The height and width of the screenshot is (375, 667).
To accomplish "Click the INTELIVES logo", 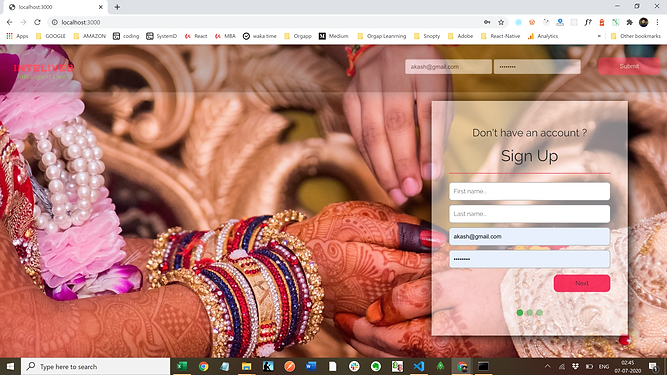I will tap(43, 71).
